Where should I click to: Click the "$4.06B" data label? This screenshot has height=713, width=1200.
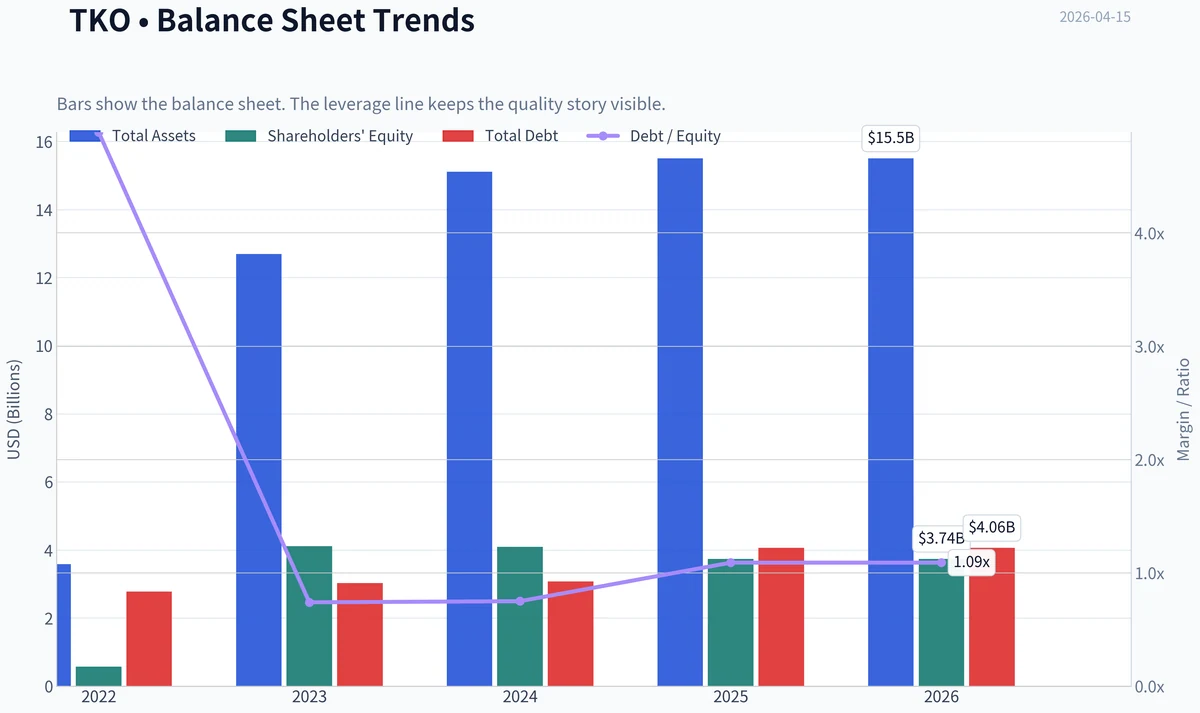point(992,527)
